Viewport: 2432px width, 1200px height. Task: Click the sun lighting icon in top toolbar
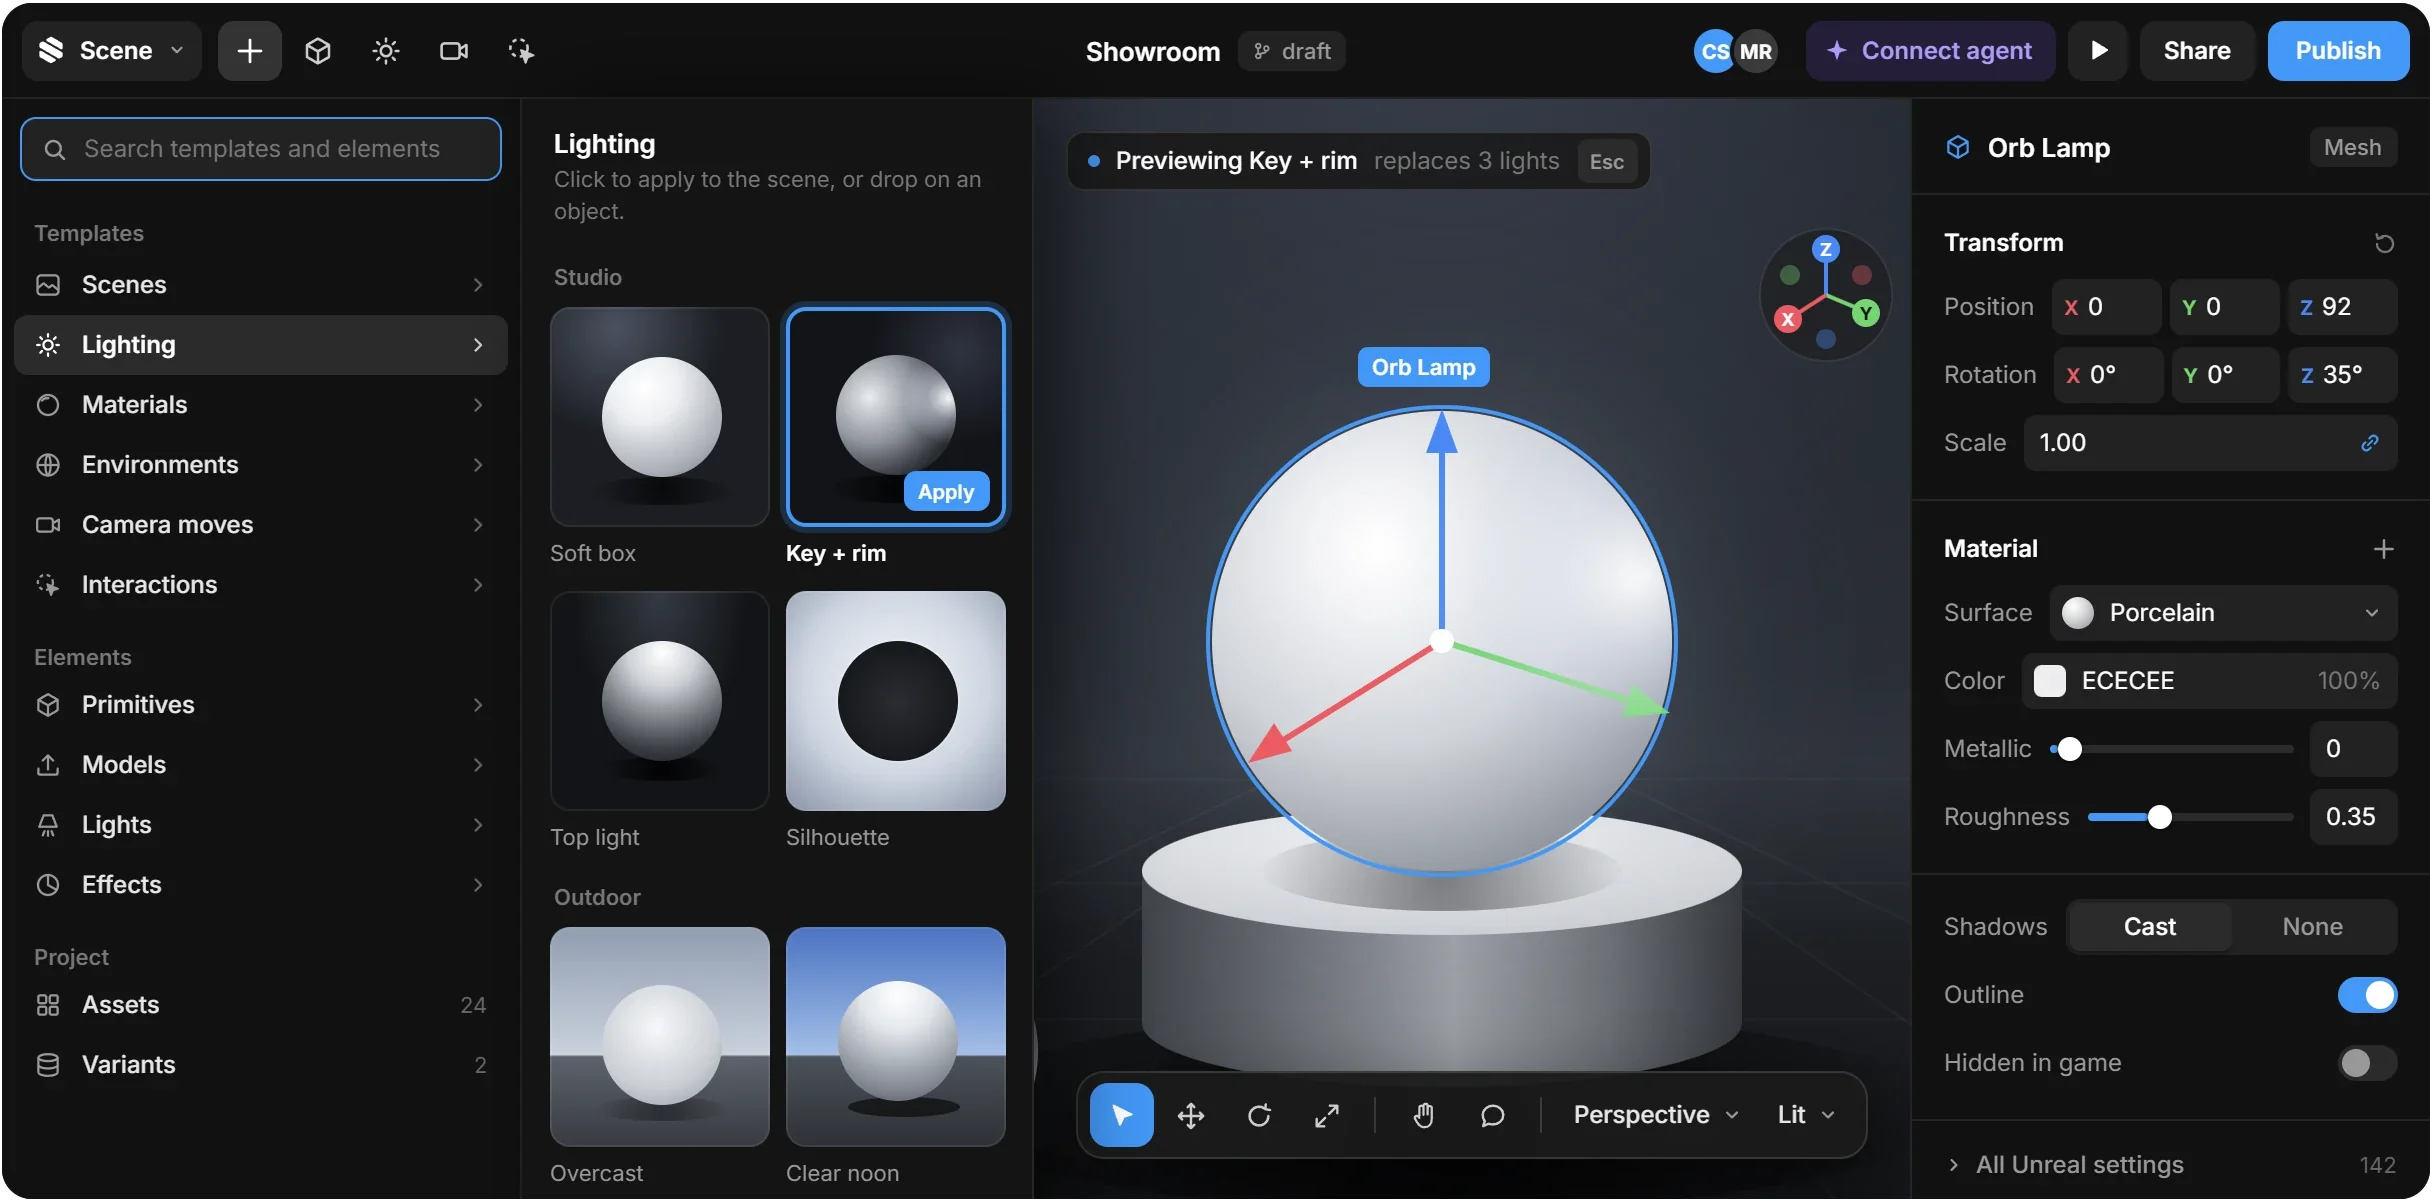click(x=386, y=51)
